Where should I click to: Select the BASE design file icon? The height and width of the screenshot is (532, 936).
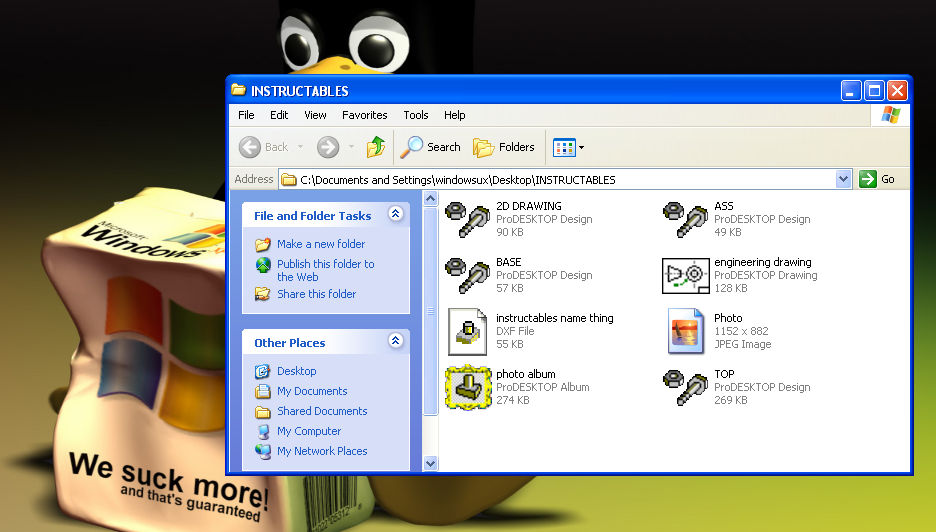(467, 276)
